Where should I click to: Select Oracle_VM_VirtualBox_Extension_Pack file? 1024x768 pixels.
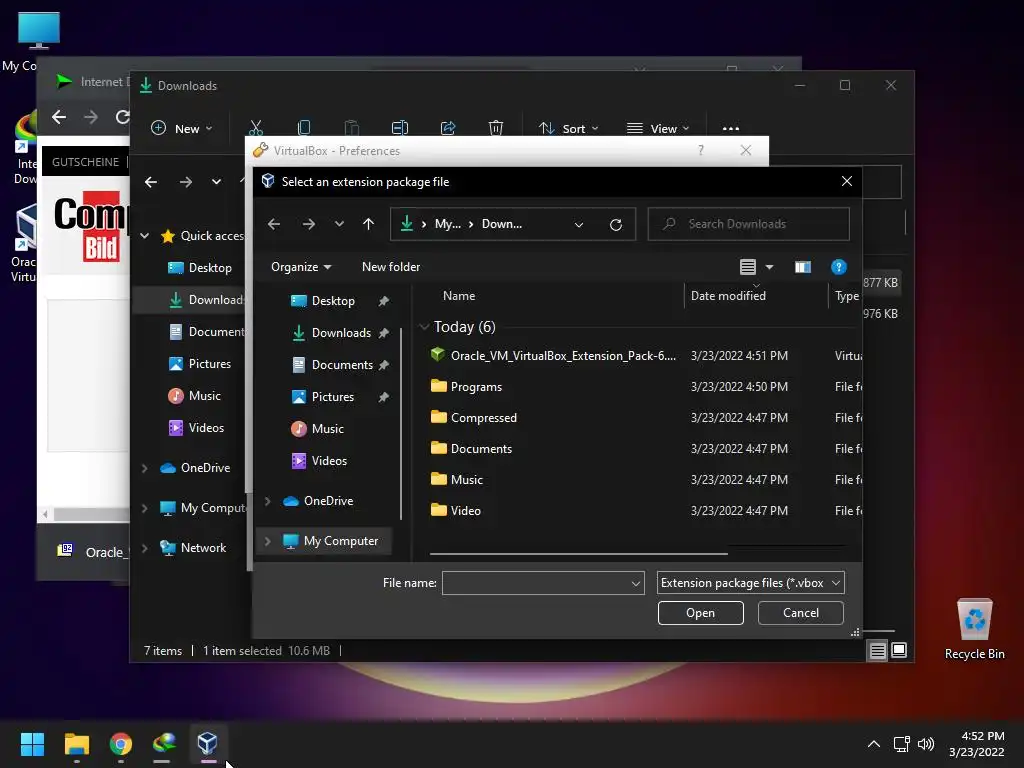pyautogui.click(x=563, y=355)
